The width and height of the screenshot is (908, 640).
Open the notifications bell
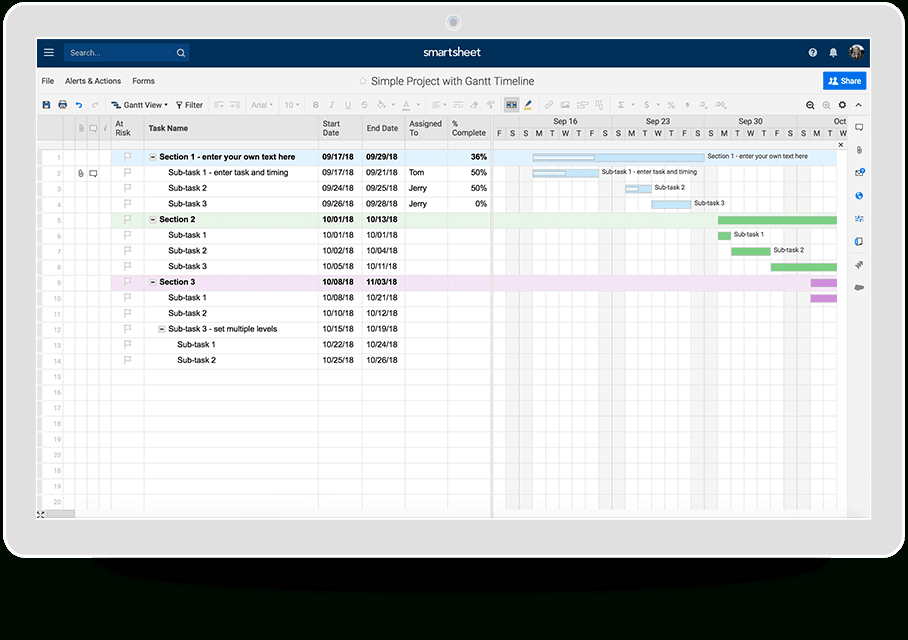point(833,53)
